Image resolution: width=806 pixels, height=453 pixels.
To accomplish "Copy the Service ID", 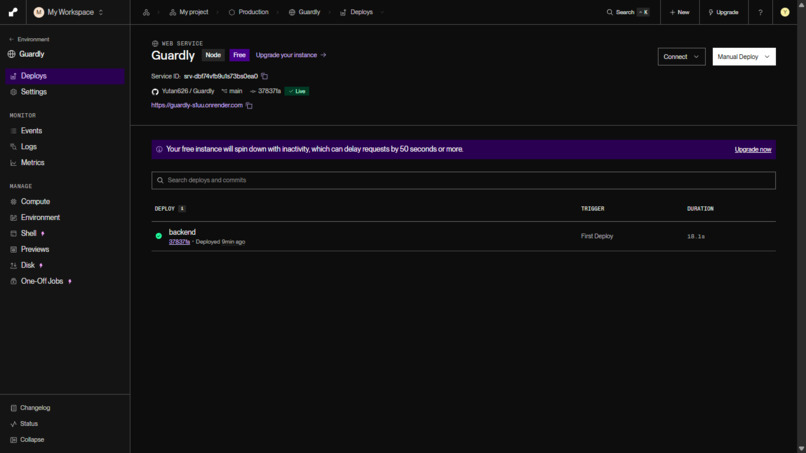I will pyautogui.click(x=265, y=76).
